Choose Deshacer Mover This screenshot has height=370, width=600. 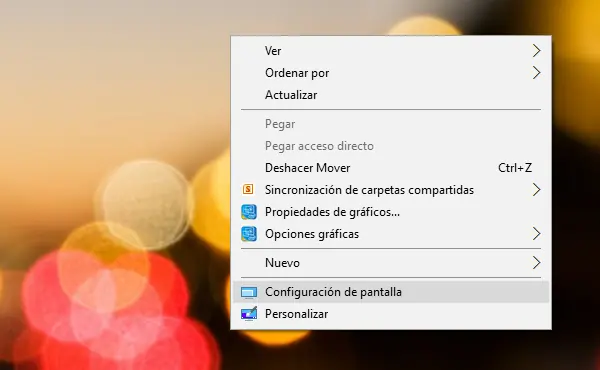pyautogui.click(x=391, y=168)
